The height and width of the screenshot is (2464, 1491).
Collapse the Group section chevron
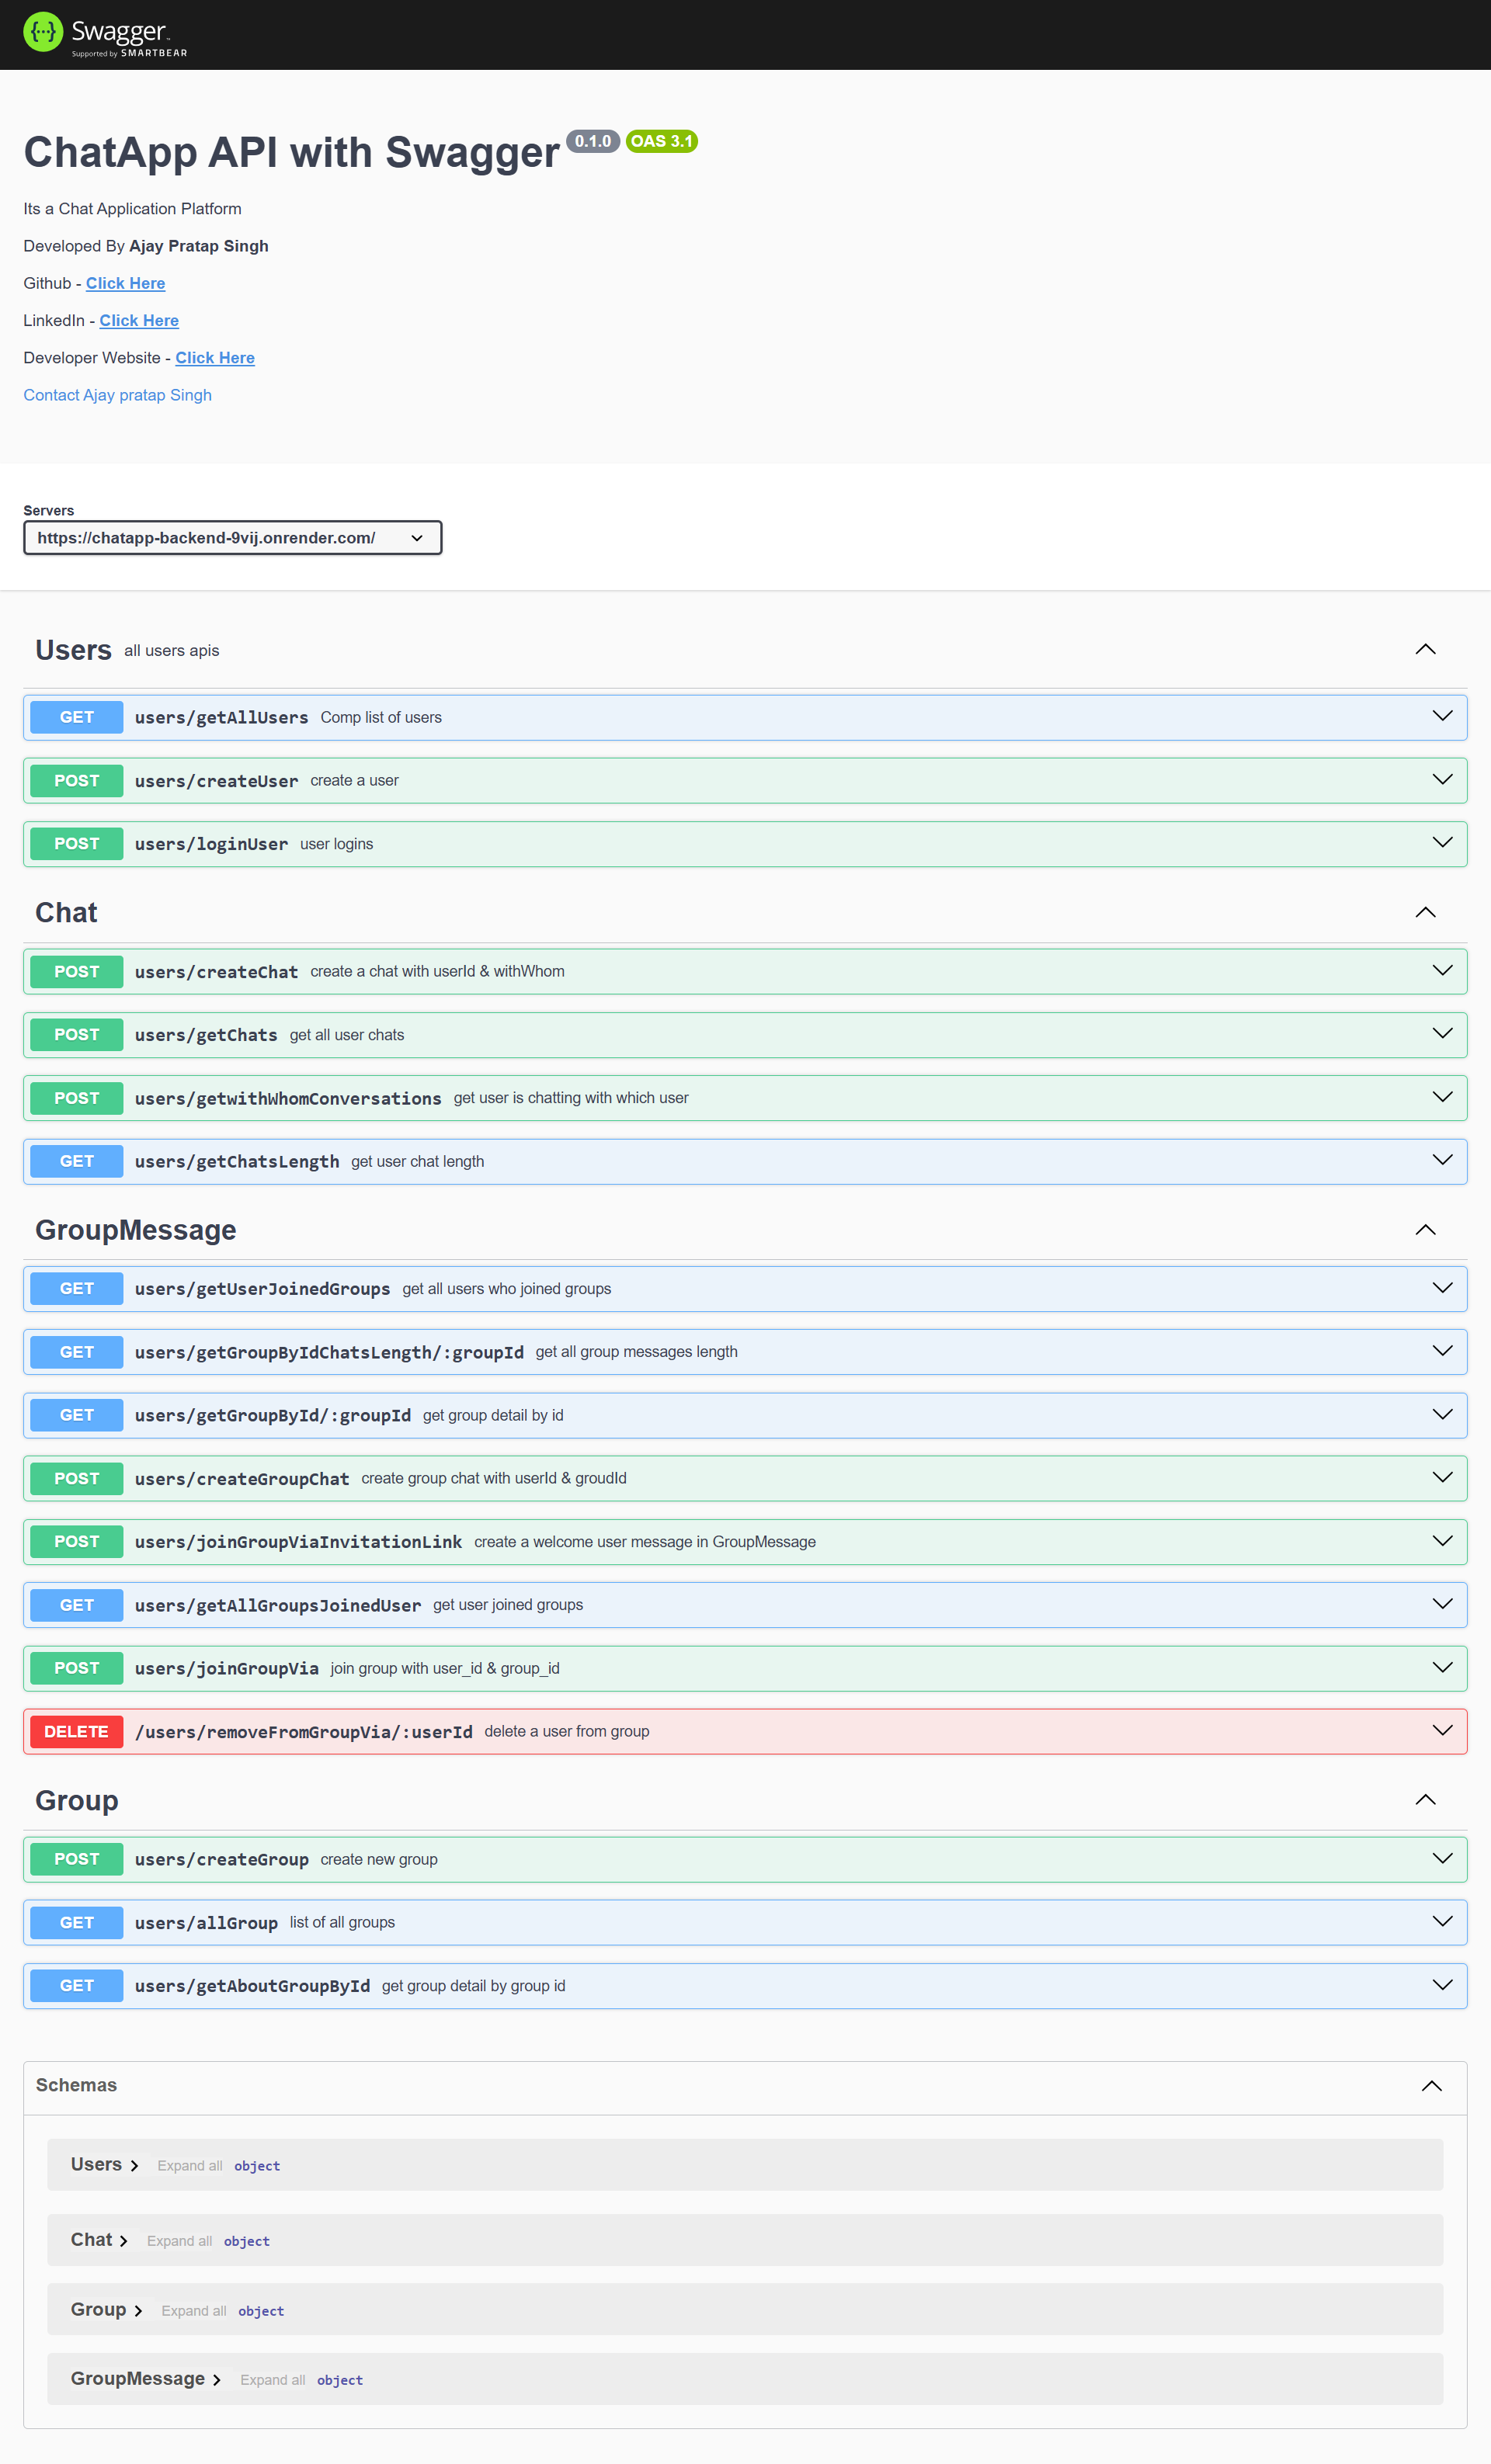(x=1425, y=1800)
